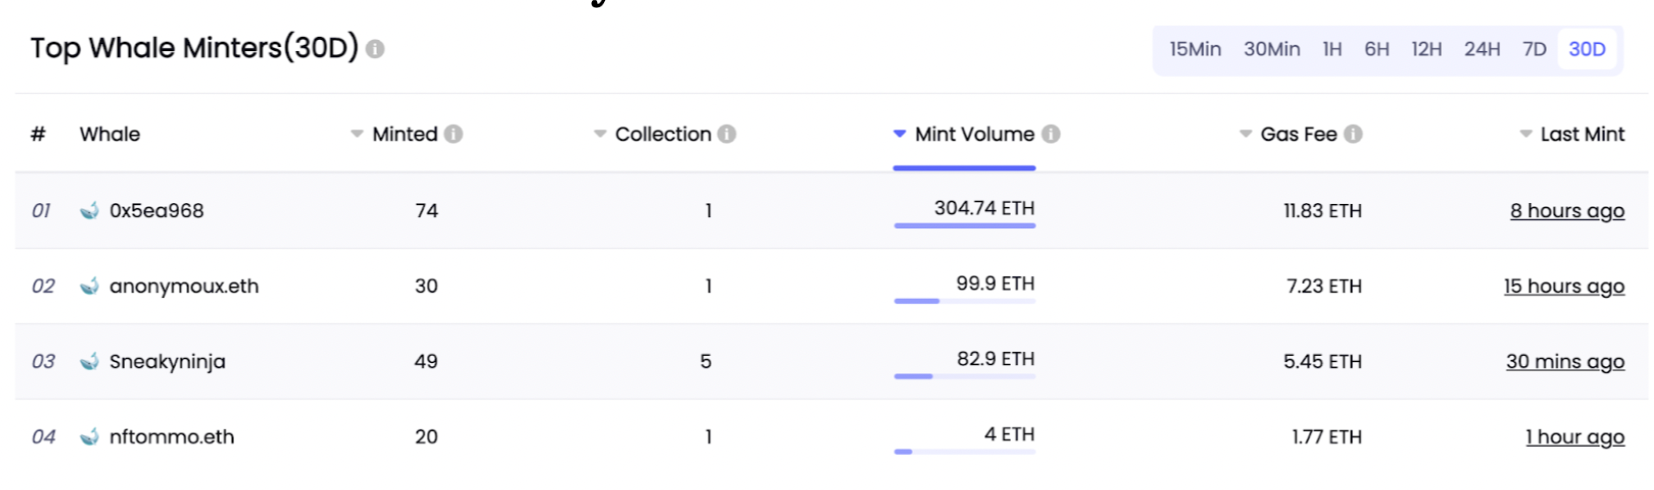The image size is (1654, 490).
Task: Select mint volume value 99.9 ETH
Action: point(996,283)
